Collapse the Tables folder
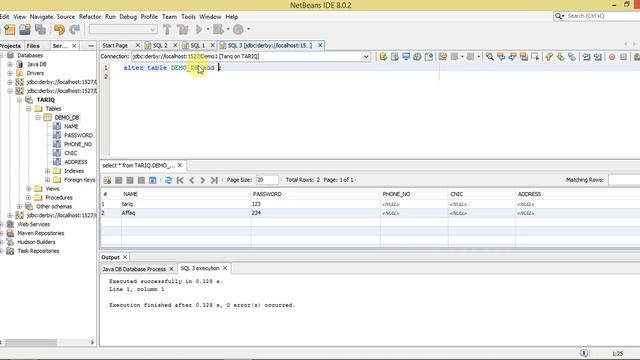 coord(29,109)
